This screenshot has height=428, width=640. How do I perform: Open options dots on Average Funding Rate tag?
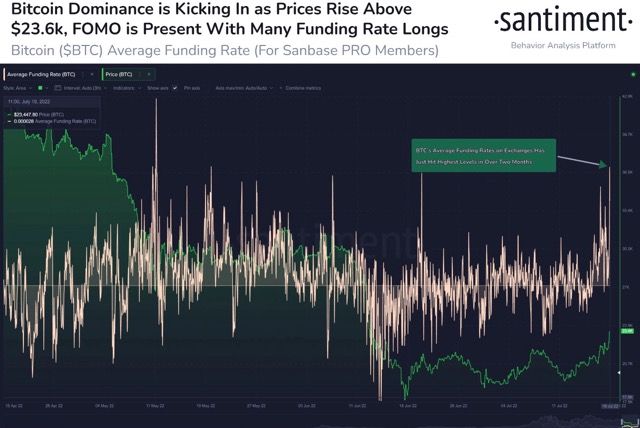coord(83,74)
